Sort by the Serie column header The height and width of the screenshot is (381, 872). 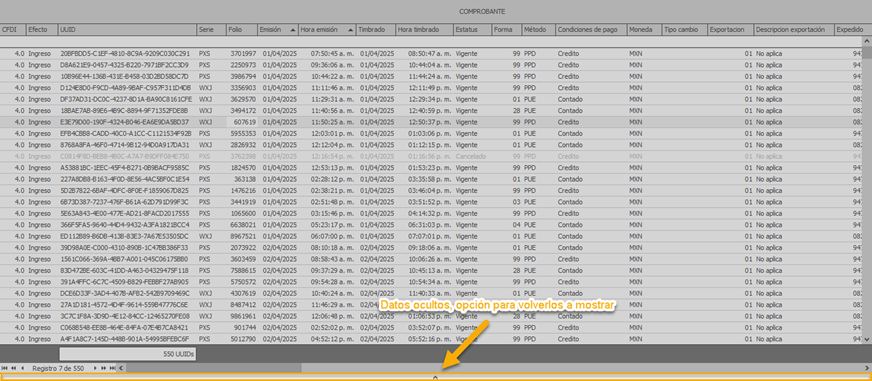[211, 29]
